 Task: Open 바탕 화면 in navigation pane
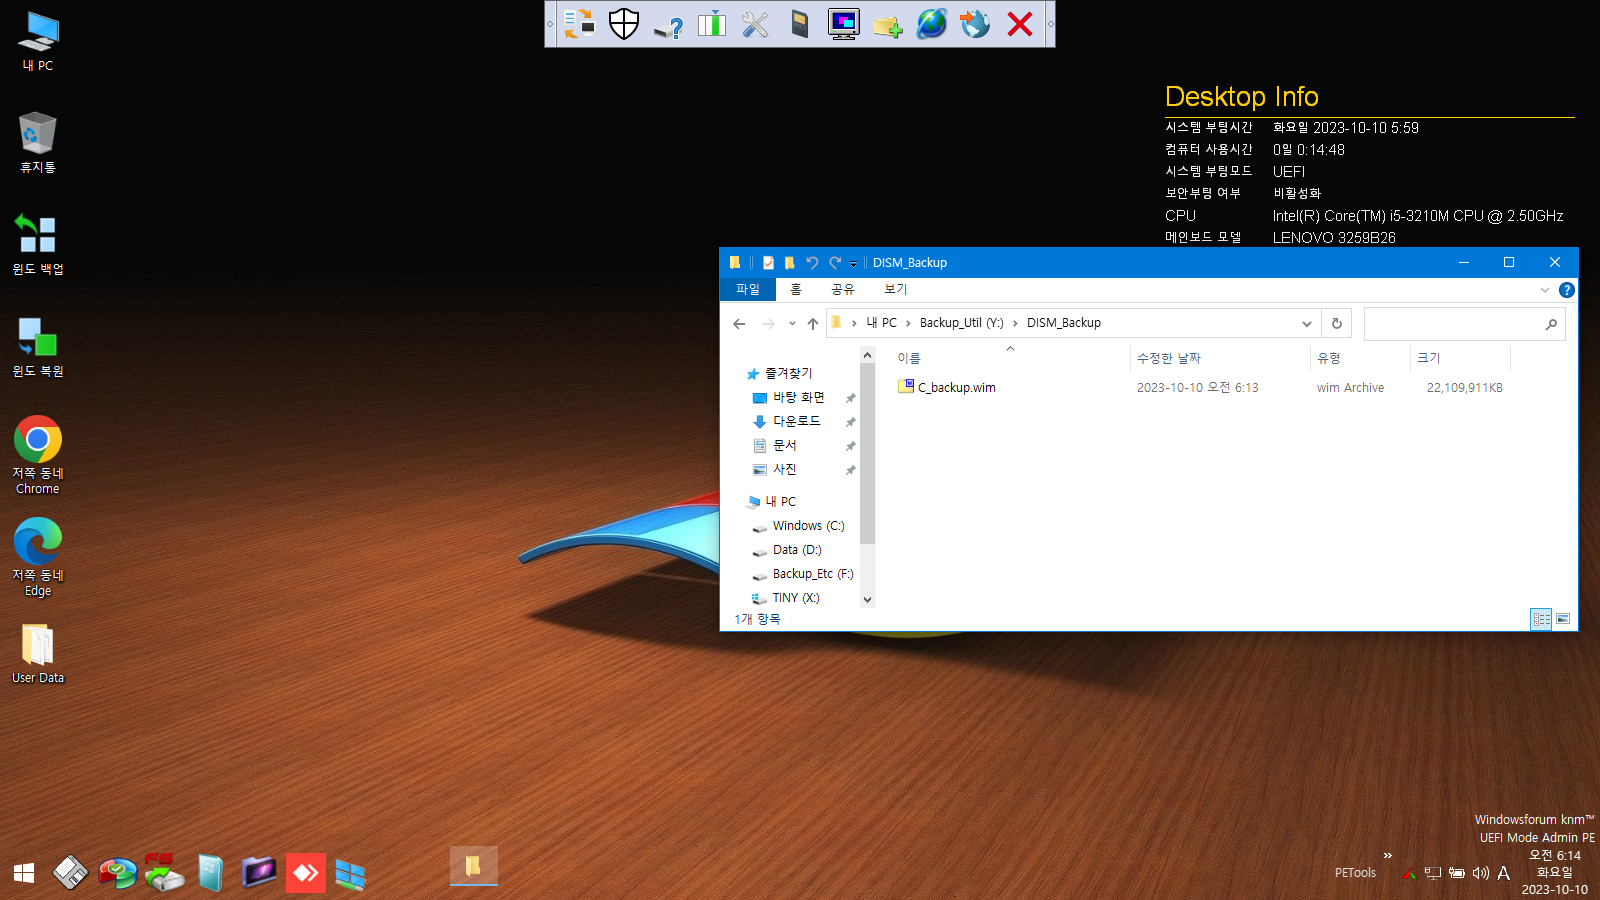tap(798, 397)
